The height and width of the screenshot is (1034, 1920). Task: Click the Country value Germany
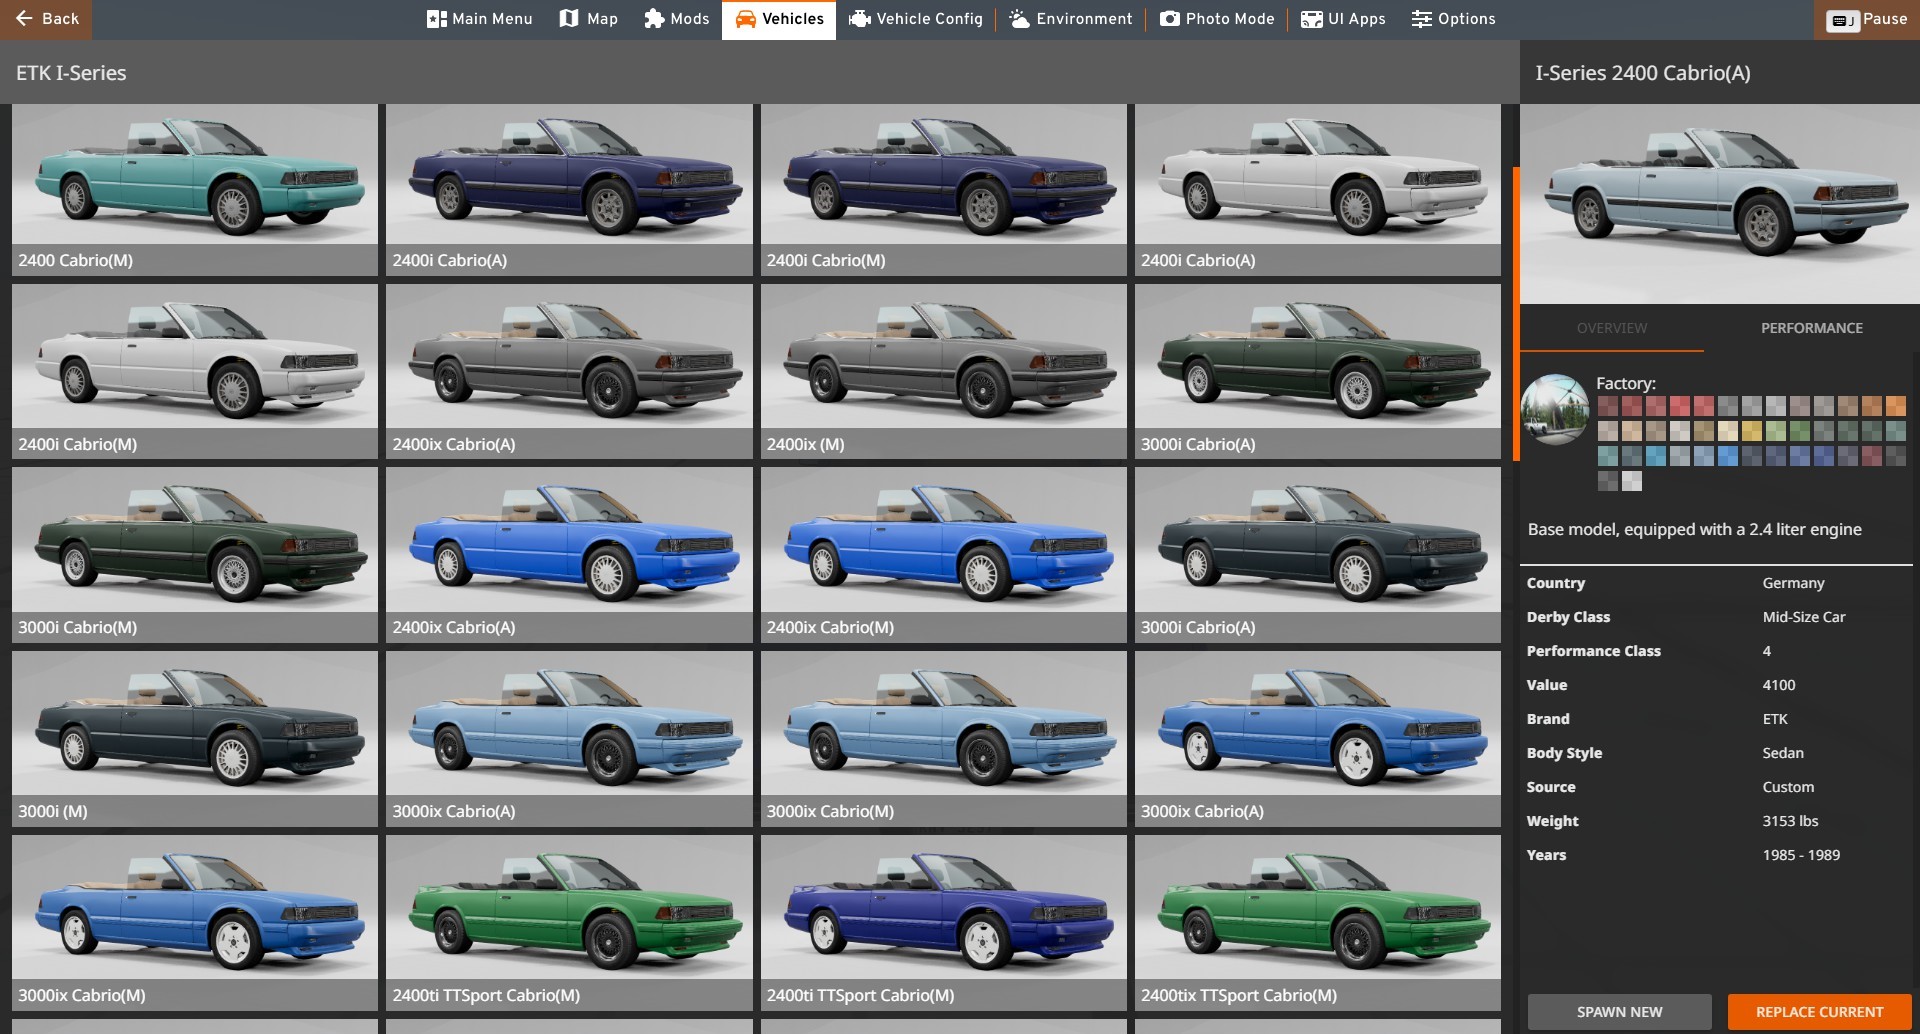coord(1793,583)
